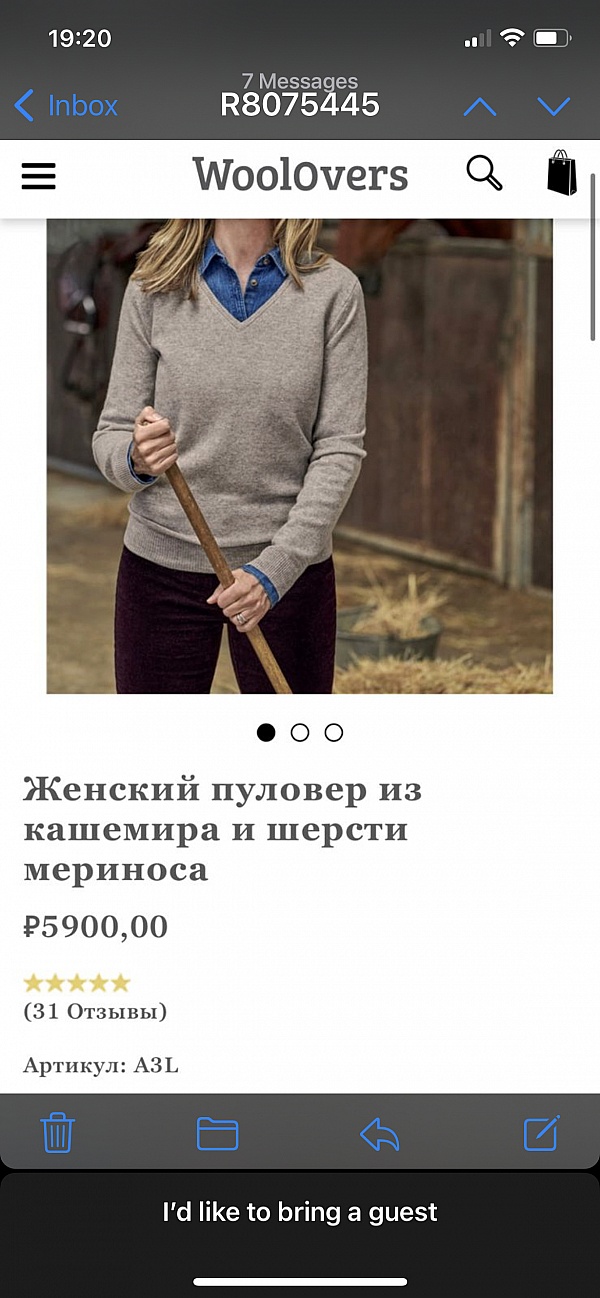This screenshot has height=1298, width=600.
Task: Open the WoolOvers logo link
Action: (x=300, y=175)
